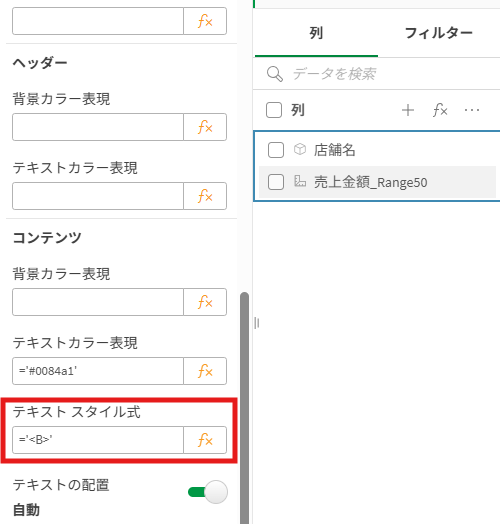
Task: Open expression editor for content background color
Action: coord(205,302)
